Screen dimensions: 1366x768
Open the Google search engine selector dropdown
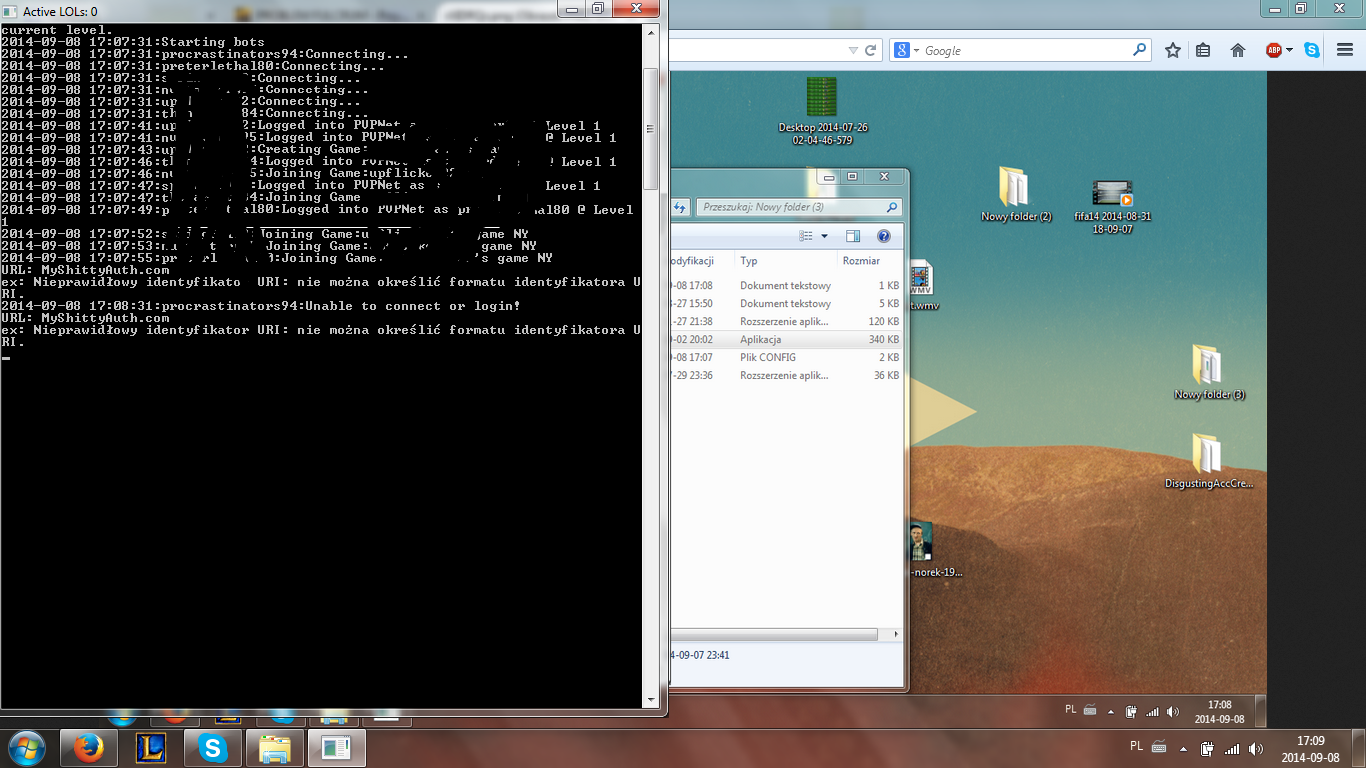907,50
